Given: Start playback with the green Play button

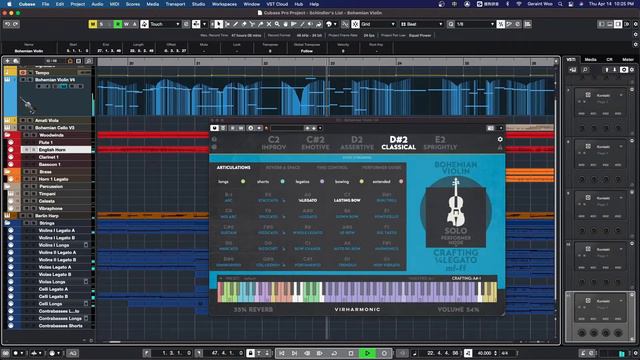Looking at the screenshot, I should coord(367,353).
